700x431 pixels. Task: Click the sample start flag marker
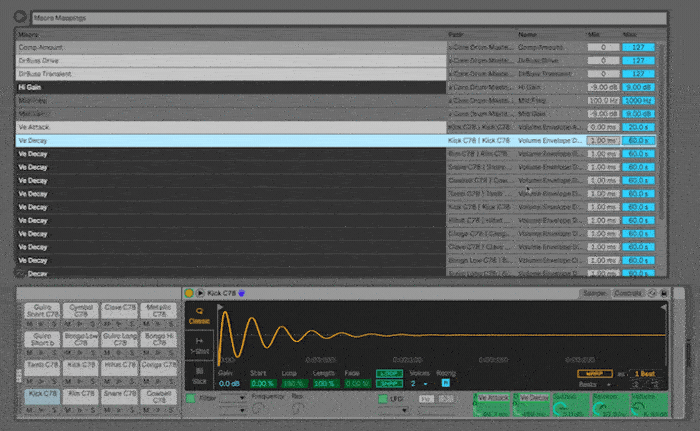pyautogui.click(x=220, y=307)
